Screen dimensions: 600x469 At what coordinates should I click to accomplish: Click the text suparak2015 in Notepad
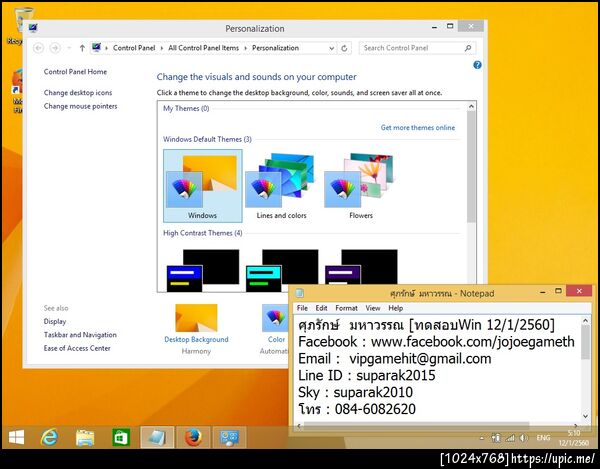[x=396, y=375]
